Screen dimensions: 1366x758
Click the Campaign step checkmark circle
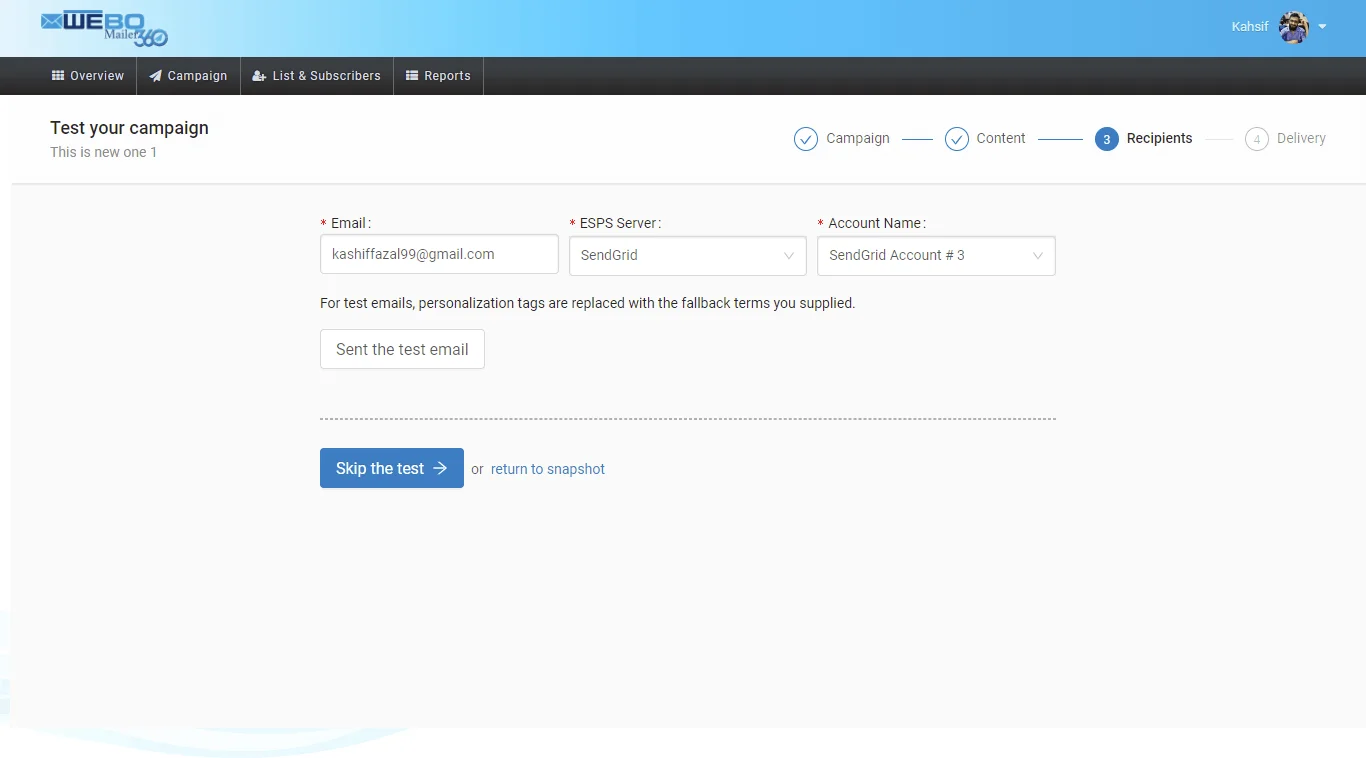click(x=806, y=139)
